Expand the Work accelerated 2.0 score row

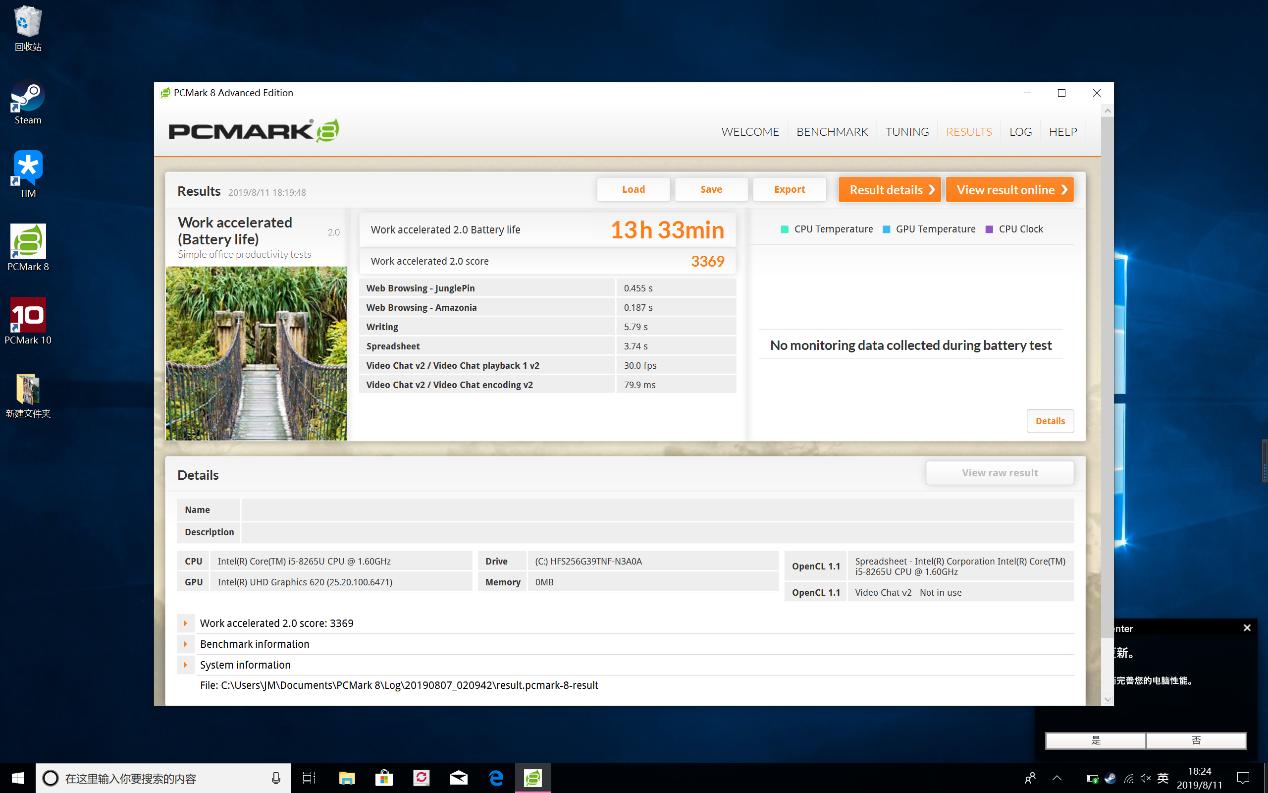pyautogui.click(x=186, y=623)
